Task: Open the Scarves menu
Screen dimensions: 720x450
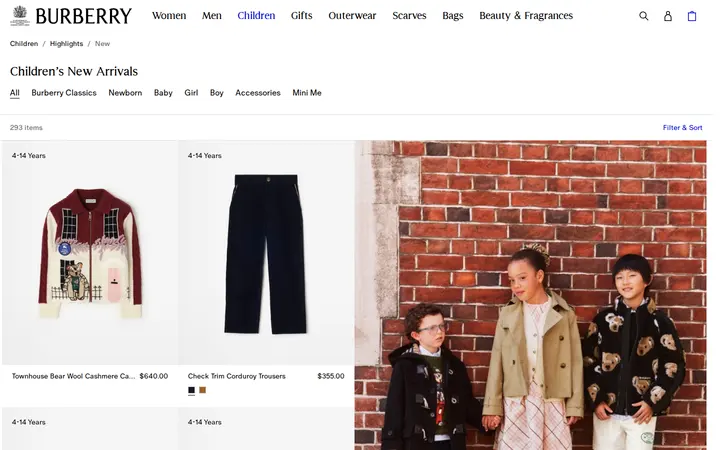Action: coord(409,16)
